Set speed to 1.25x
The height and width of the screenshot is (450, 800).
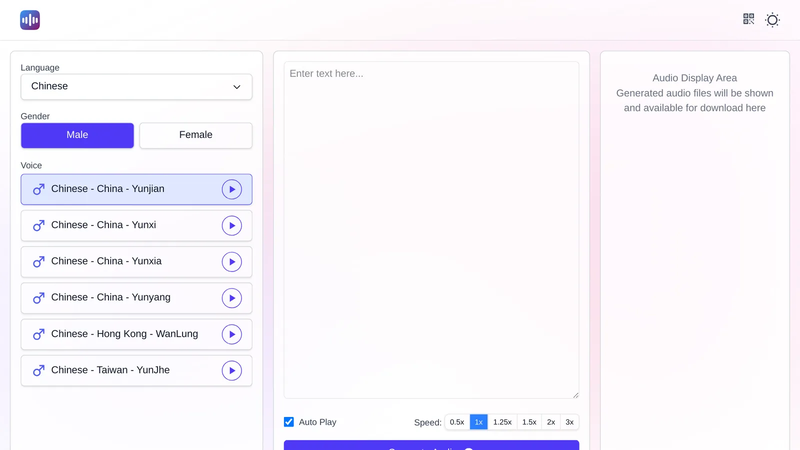(503, 422)
